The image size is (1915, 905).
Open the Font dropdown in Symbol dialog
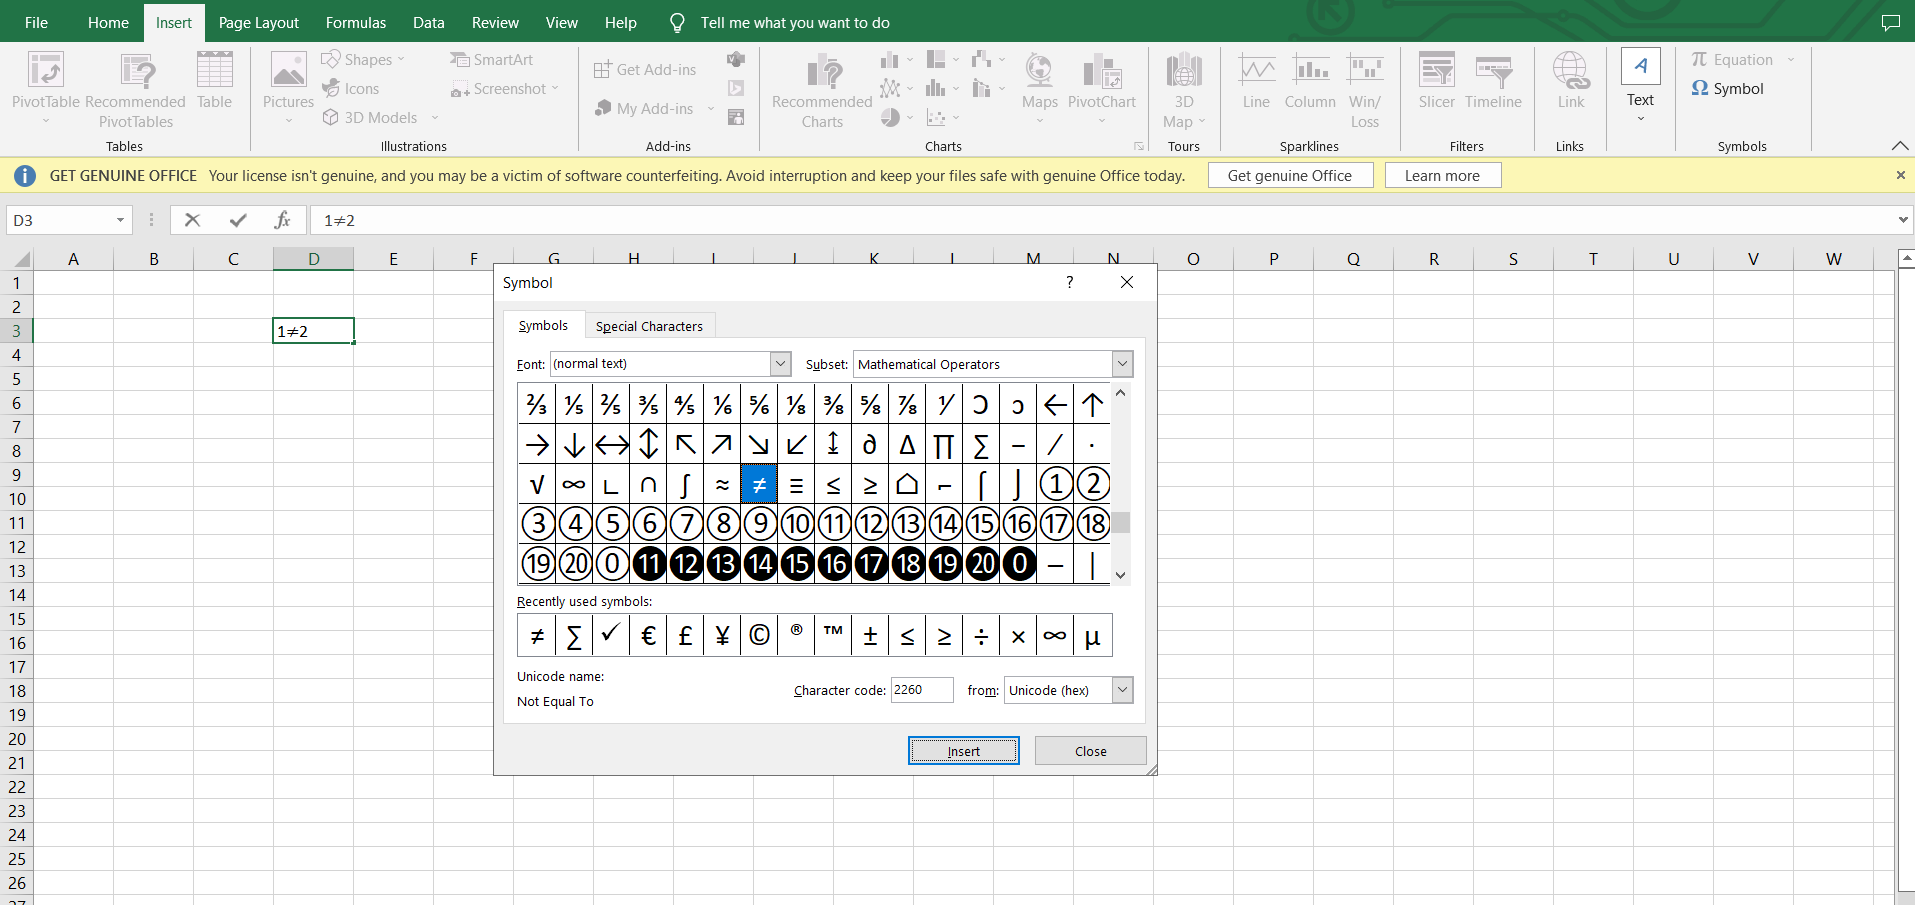pyautogui.click(x=781, y=364)
